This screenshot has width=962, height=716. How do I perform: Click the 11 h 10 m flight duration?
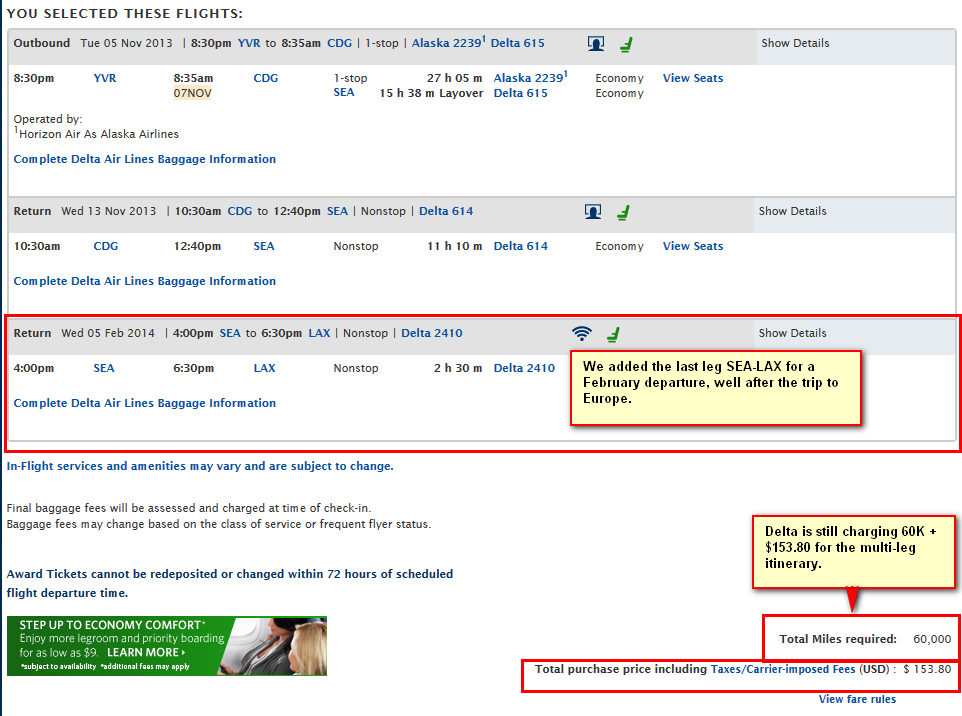click(455, 246)
